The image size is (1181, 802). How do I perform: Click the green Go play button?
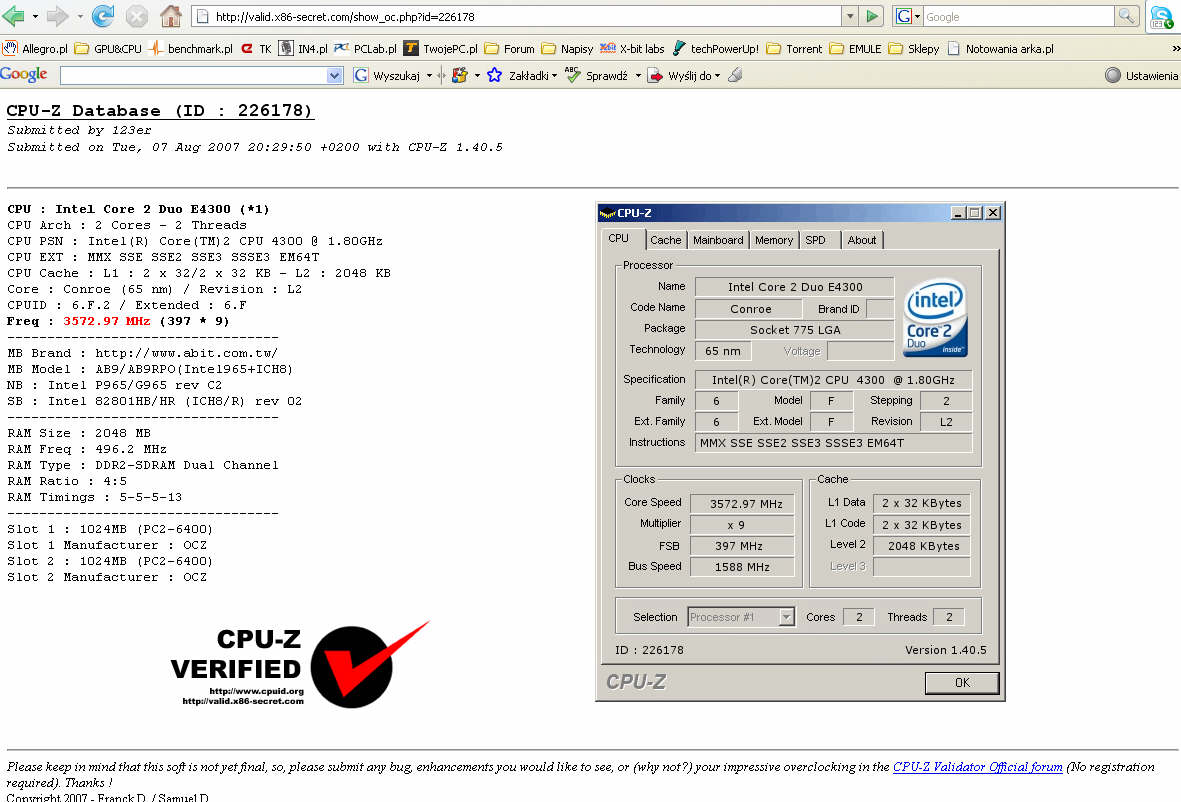point(872,16)
